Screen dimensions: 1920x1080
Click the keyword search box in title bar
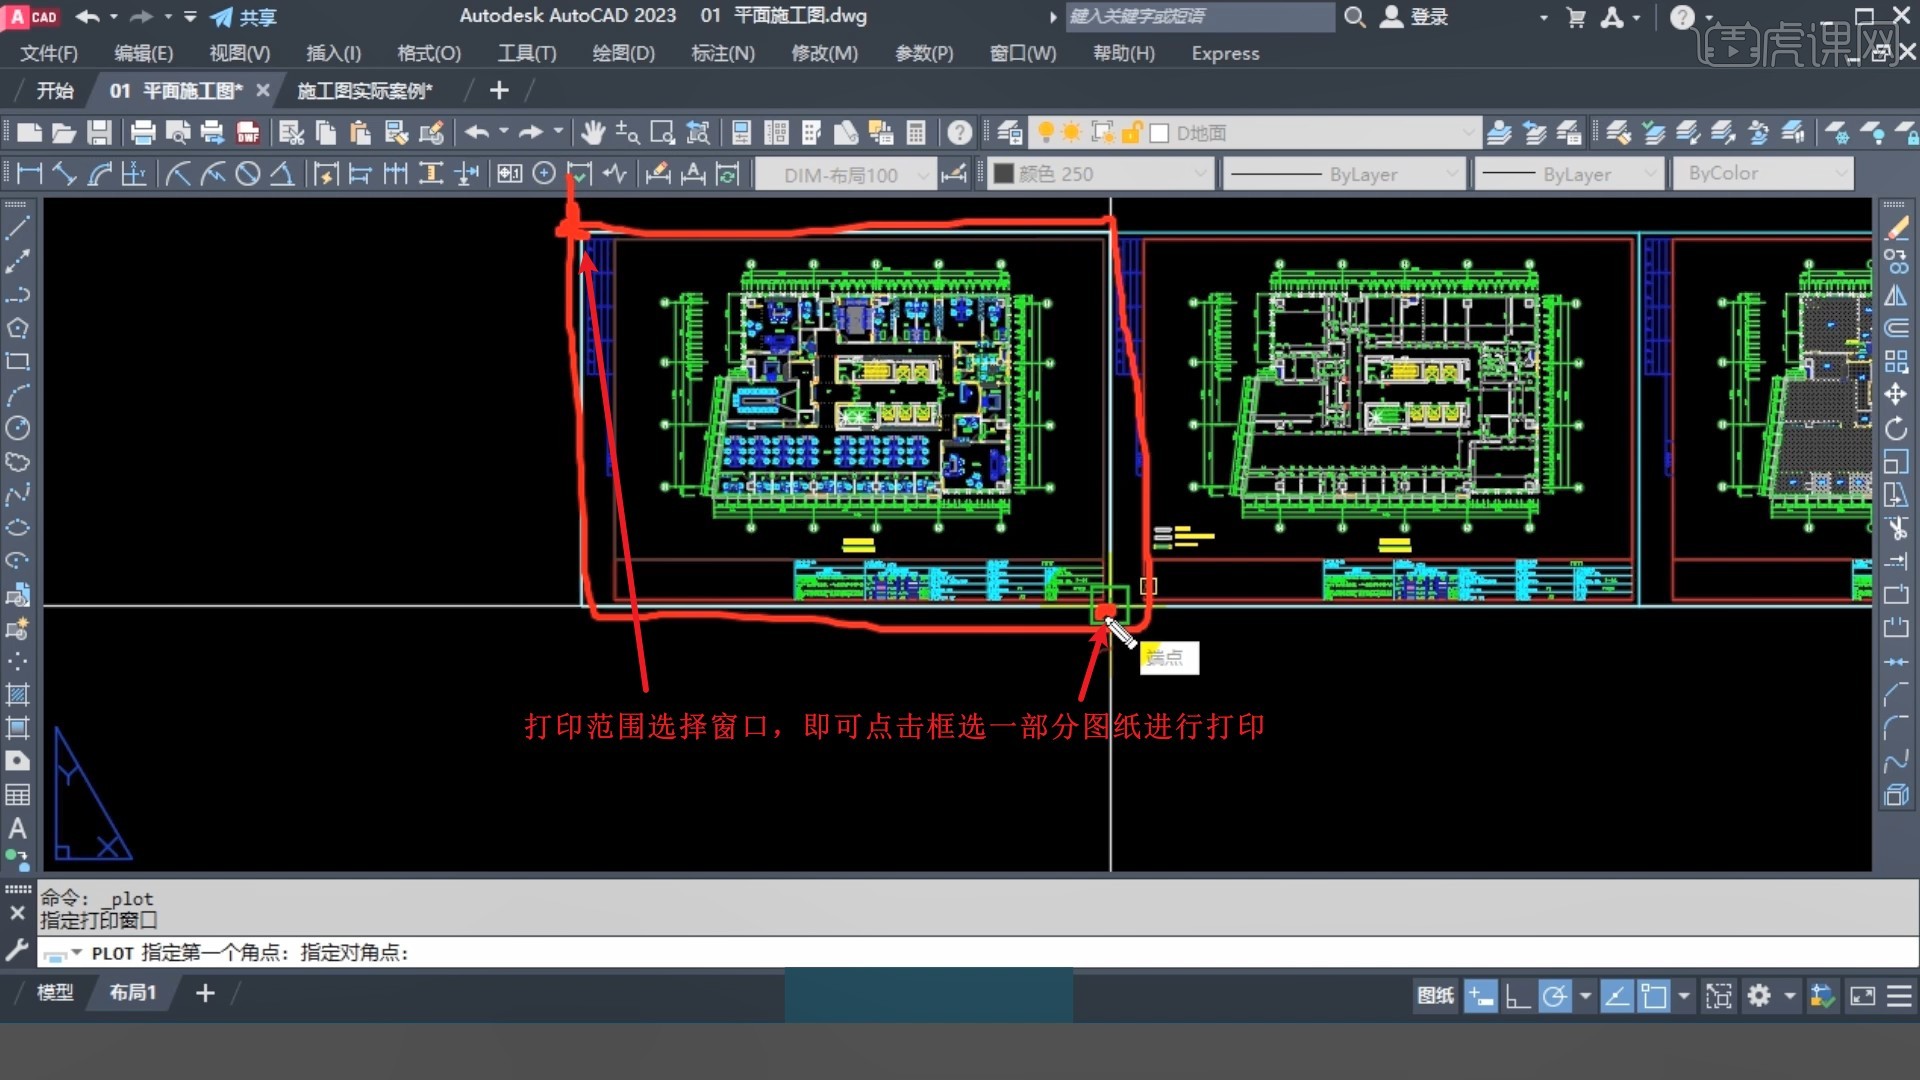pos(1199,17)
